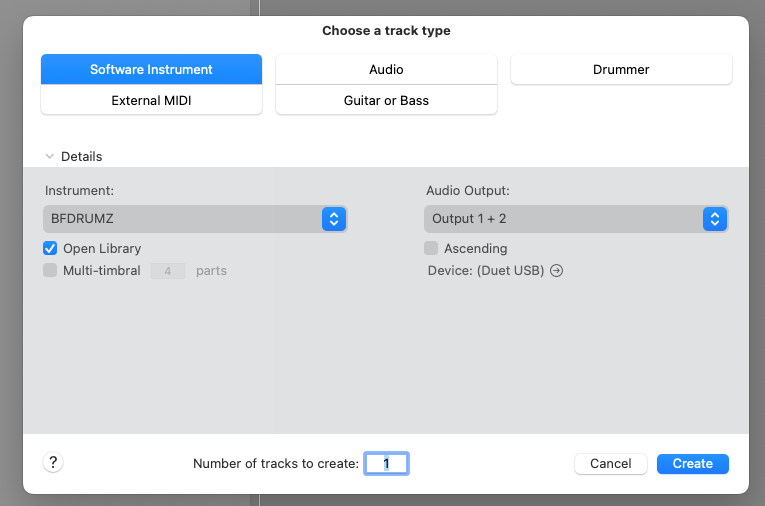
Task: Uncheck the Open Library checkbox
Action: tap(50, 248)
